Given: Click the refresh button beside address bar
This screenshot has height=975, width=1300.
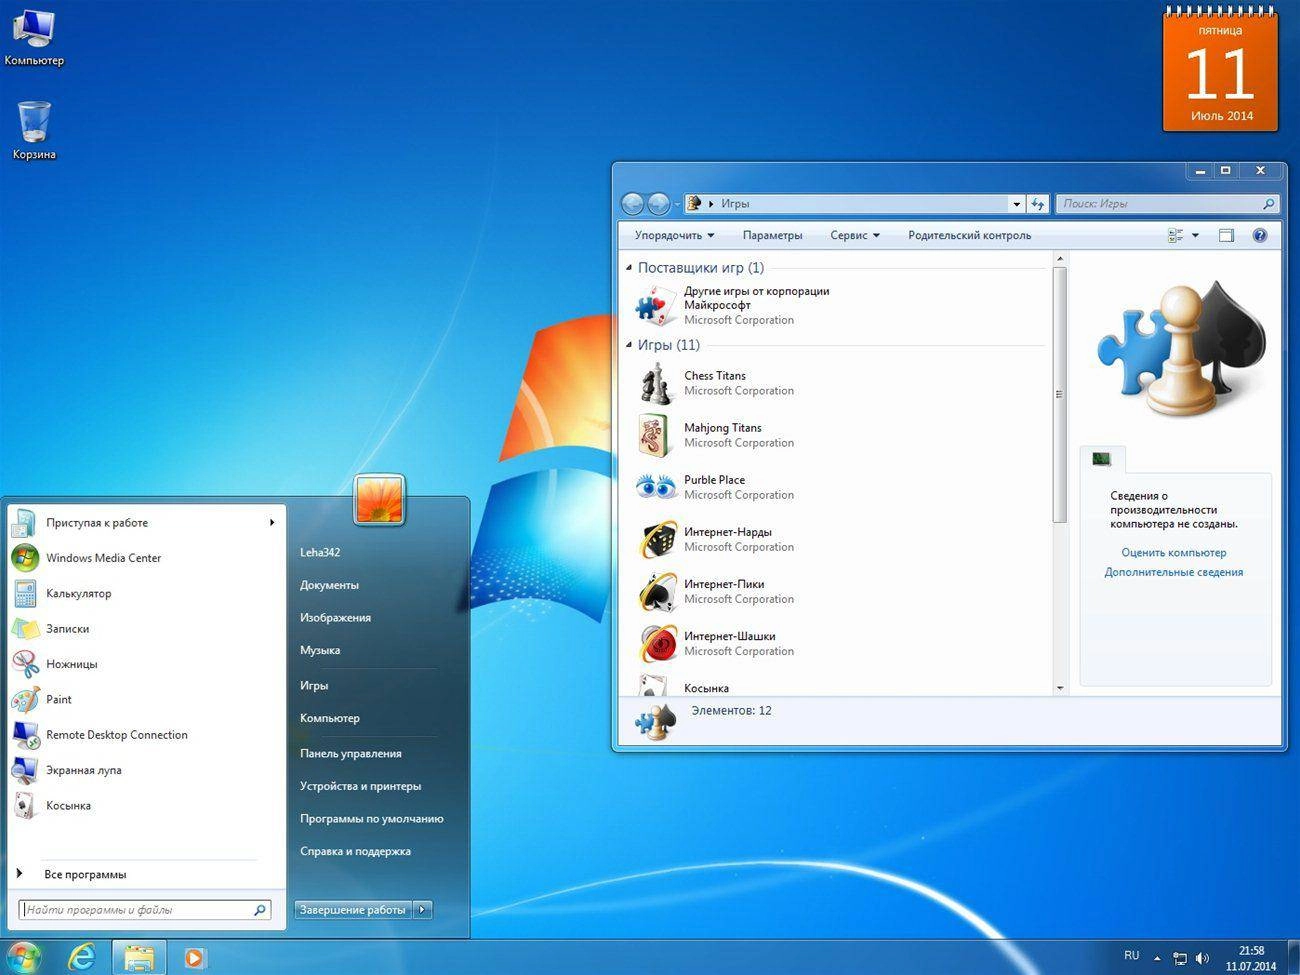Looking at the screenshot, I should tap(1038, 204).
